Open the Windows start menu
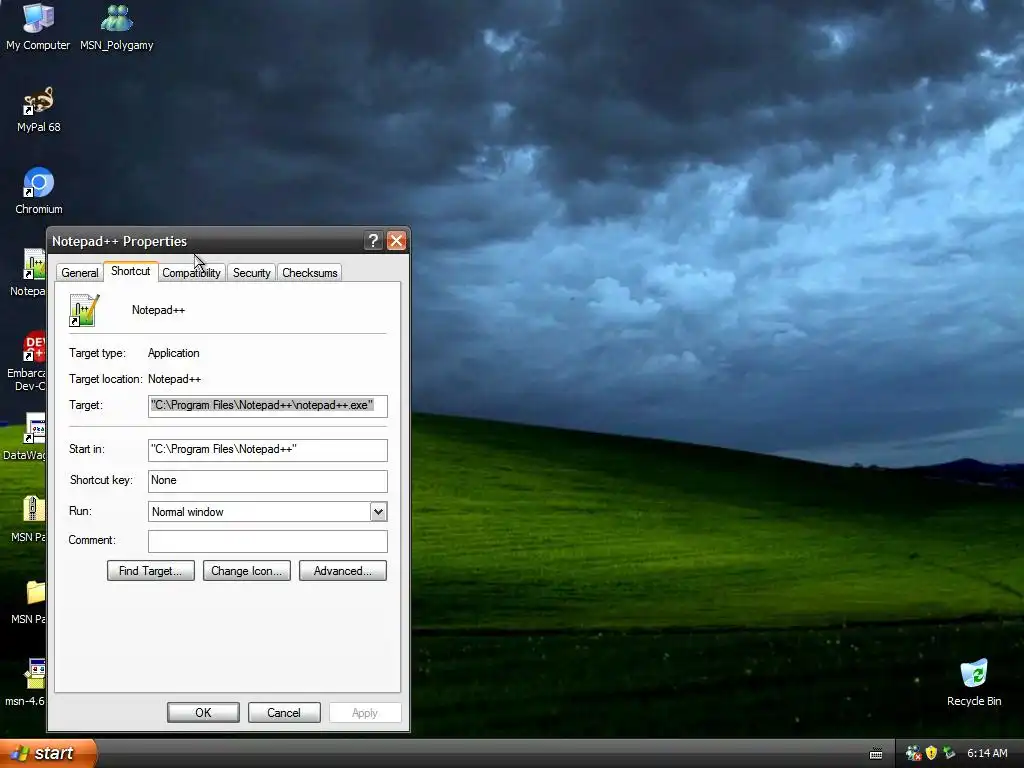 [48, 753]
